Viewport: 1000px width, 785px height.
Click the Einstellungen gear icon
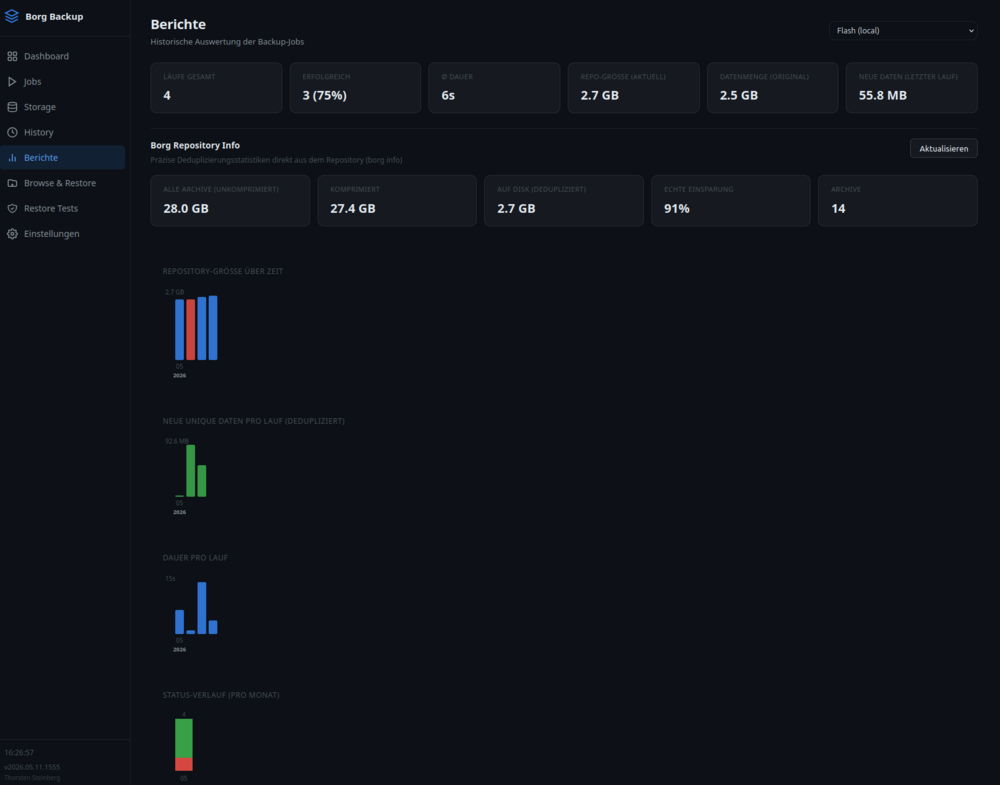click(12, 234)
